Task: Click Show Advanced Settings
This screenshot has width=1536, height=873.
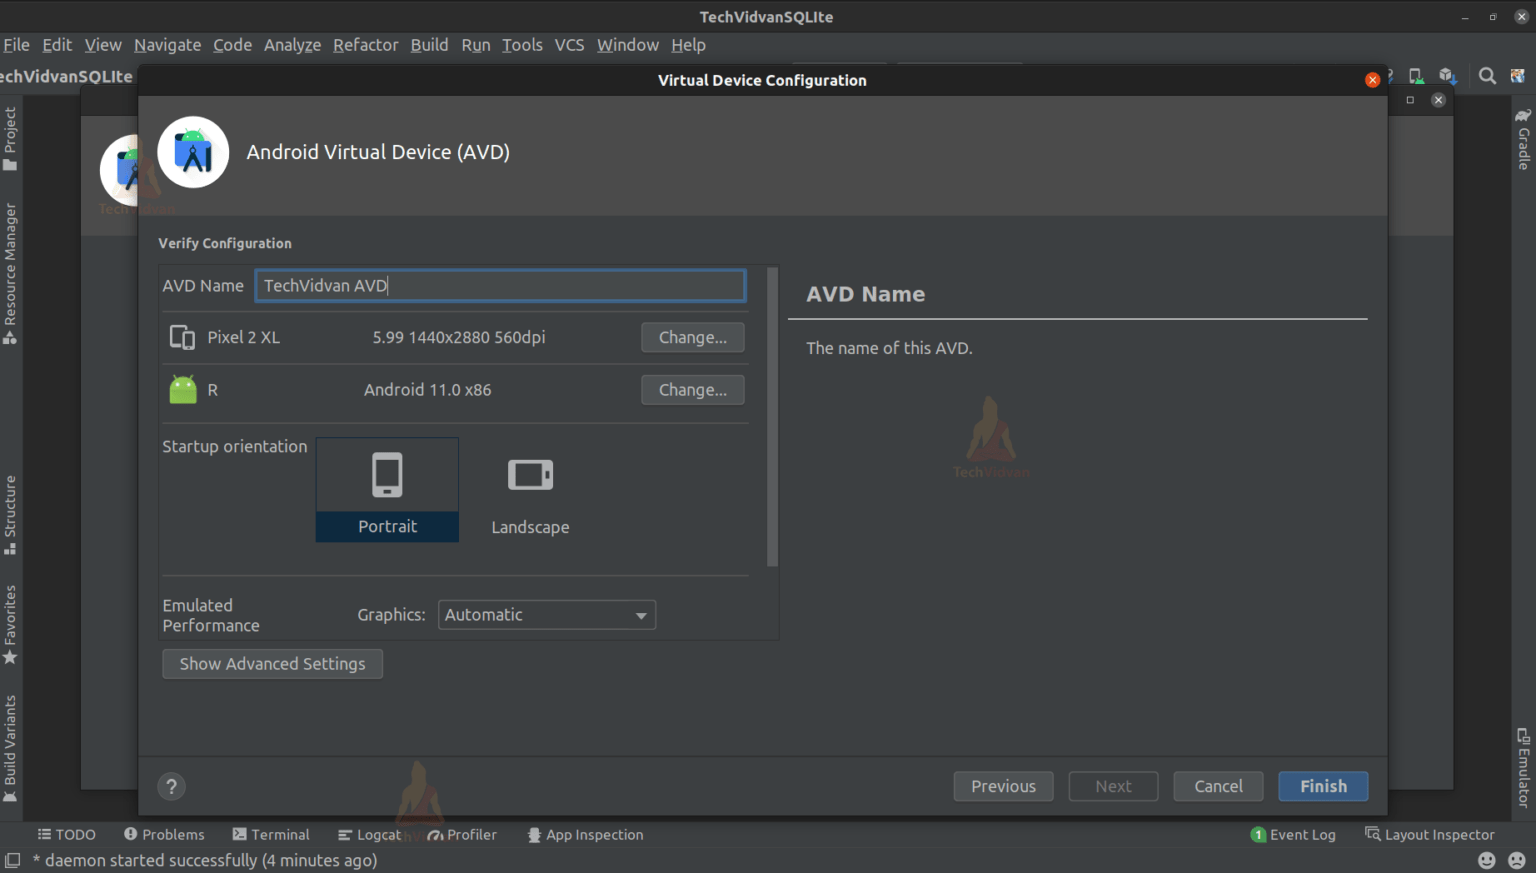Action: tap(272, 663)
